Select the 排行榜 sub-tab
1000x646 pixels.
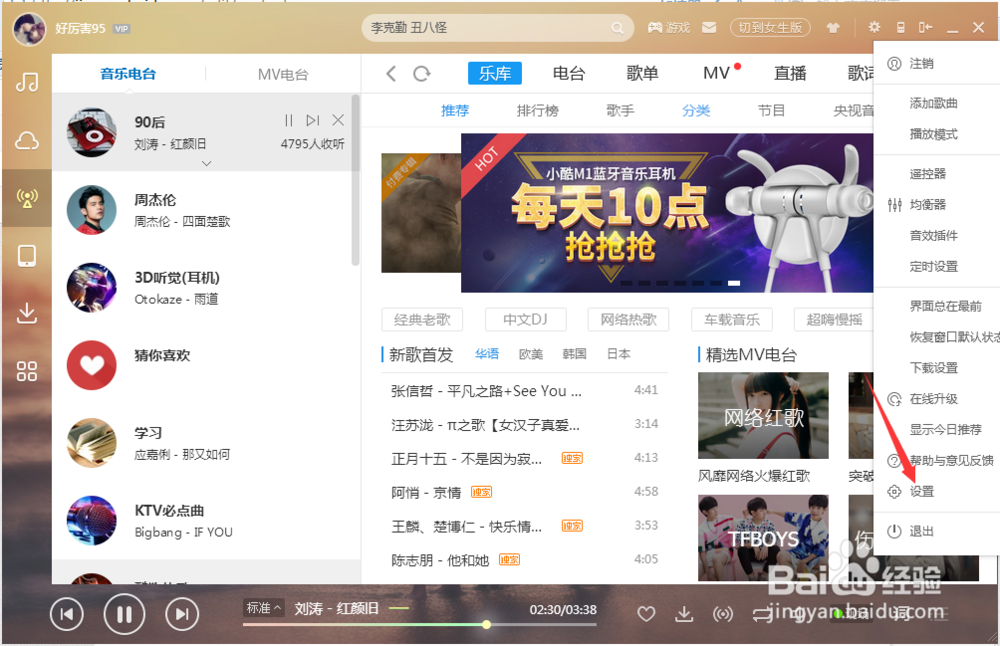click(x=538, y=111)
